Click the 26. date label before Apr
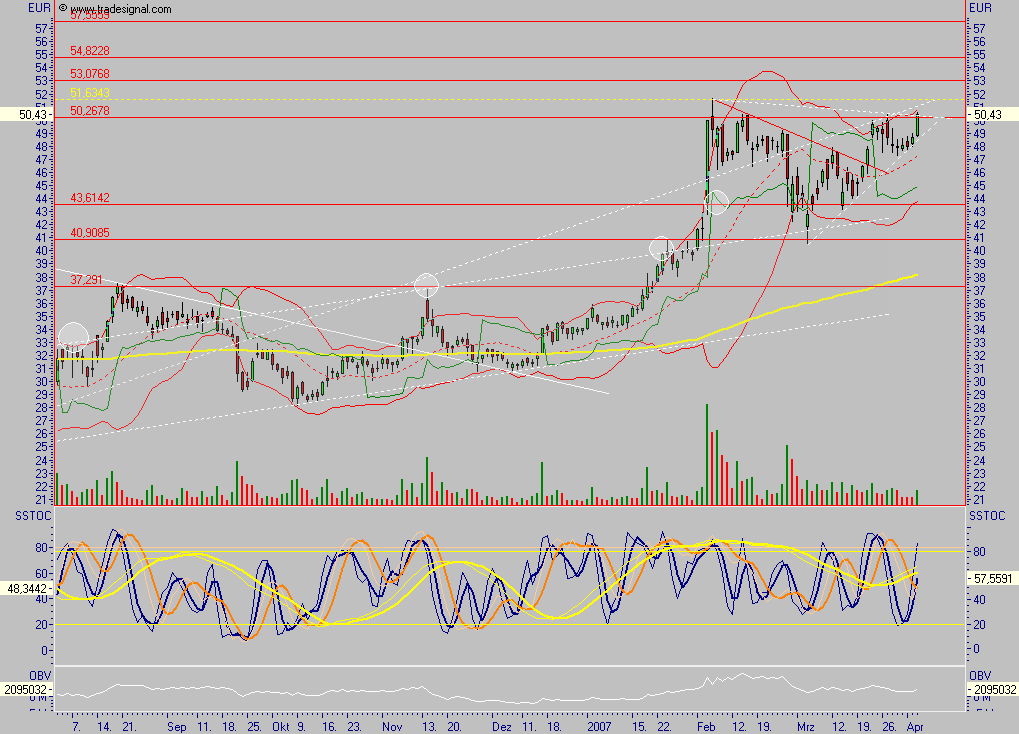The height and width of the screenshot is (734, 1019). point(889,726)
